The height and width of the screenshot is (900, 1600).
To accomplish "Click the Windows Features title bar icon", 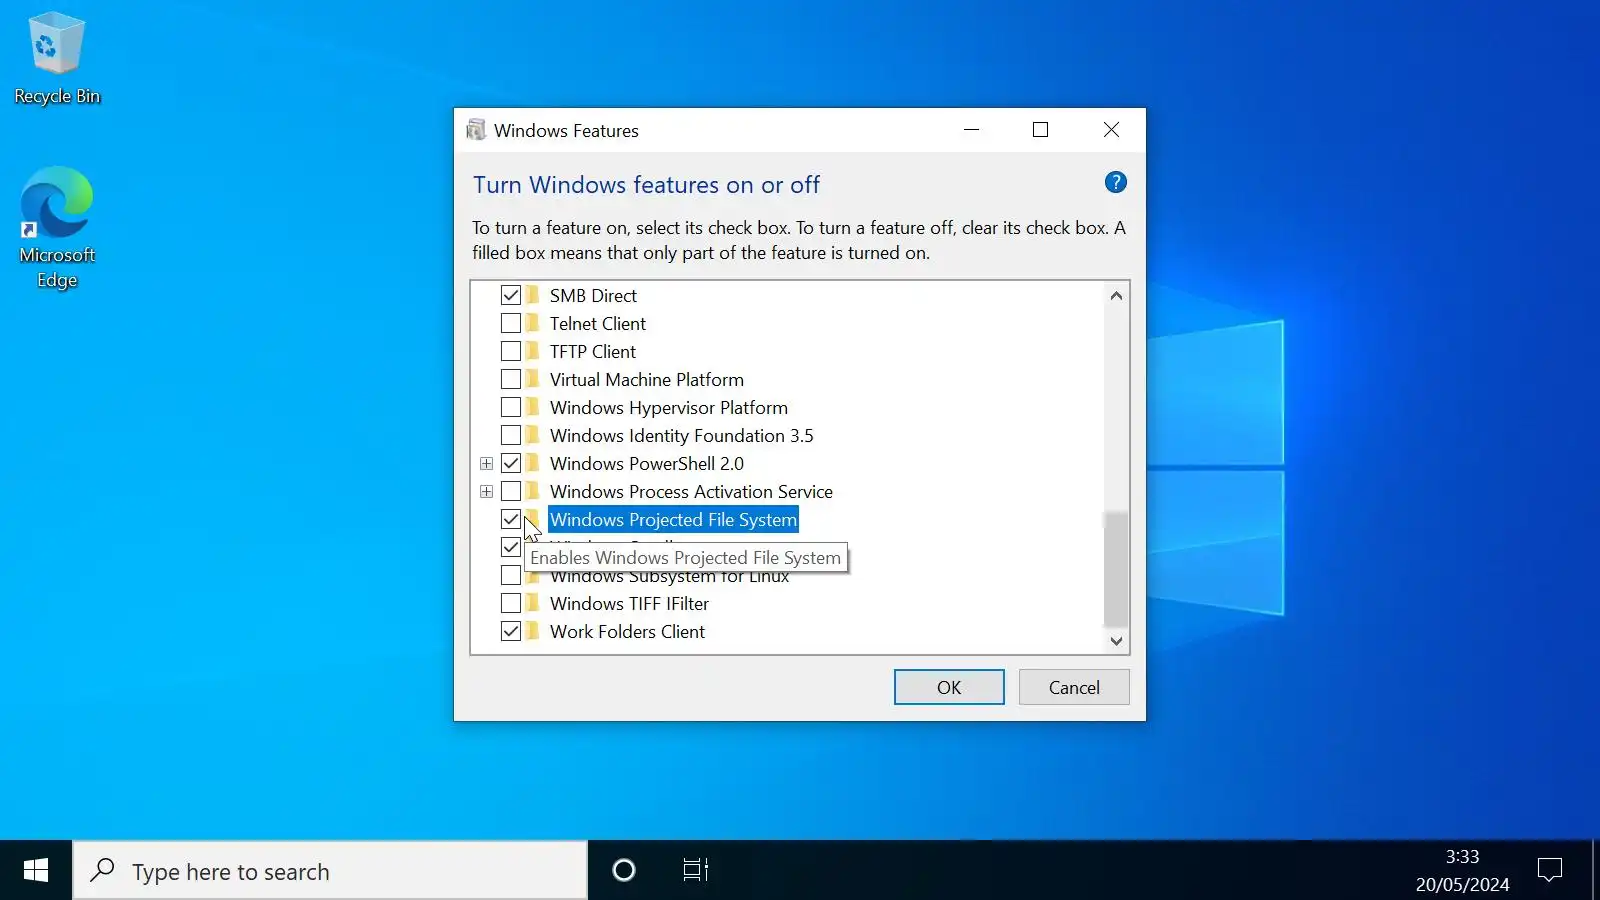I will point(476,130).
